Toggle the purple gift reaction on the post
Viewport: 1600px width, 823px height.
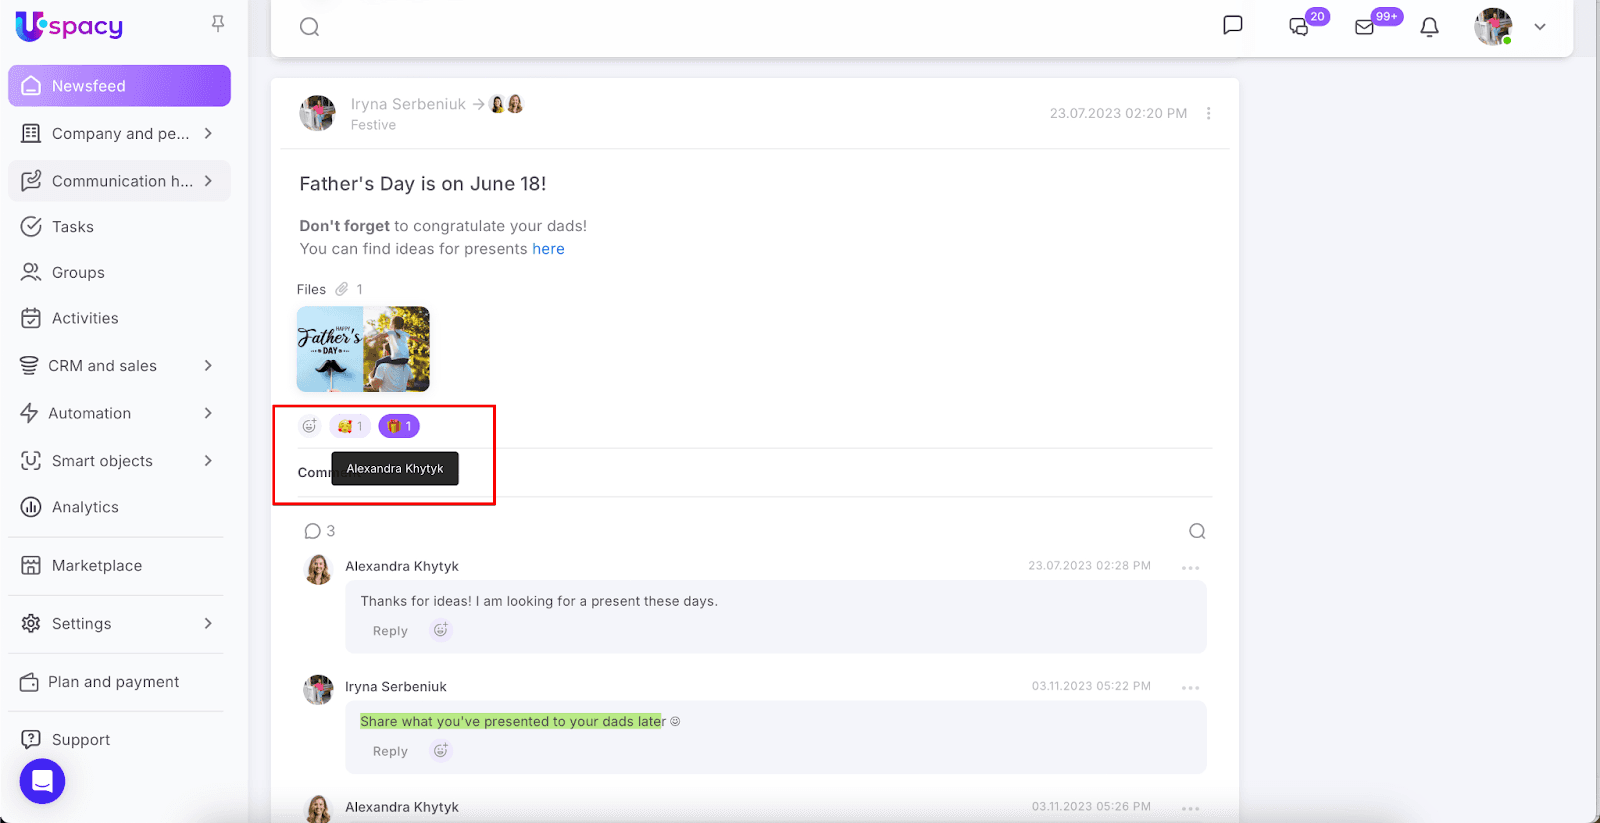point(399,426)
